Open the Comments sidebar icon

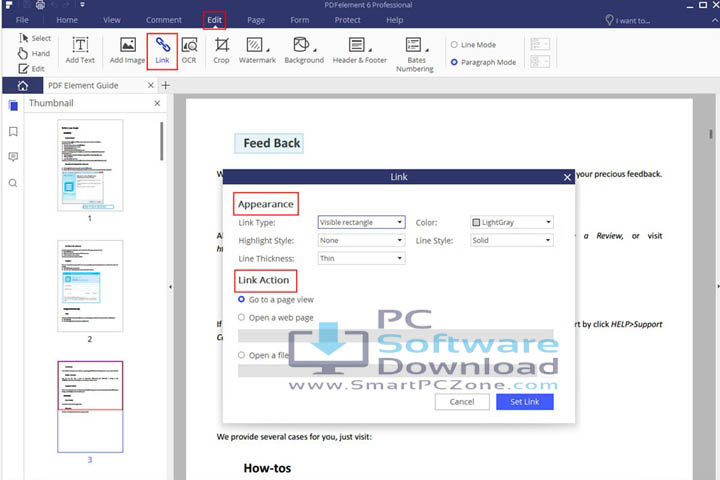point(13,157)
